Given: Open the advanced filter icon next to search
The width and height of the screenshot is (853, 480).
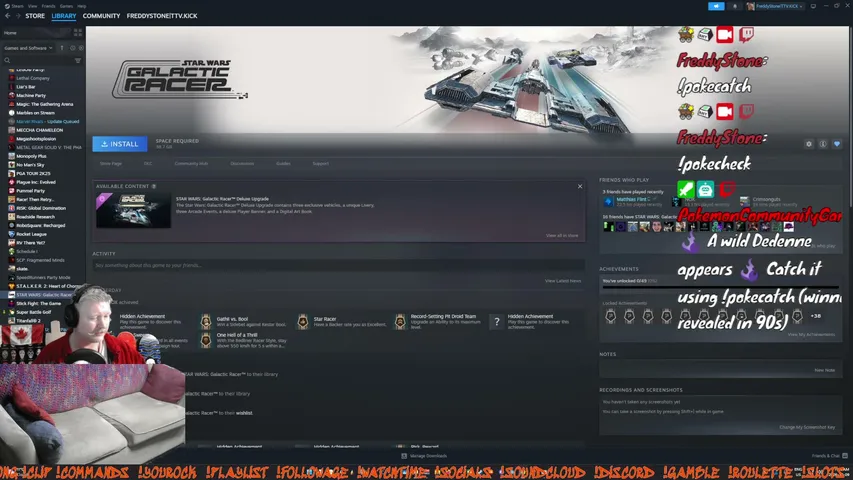Looking at the screenshot, I should tap(78, 60).
